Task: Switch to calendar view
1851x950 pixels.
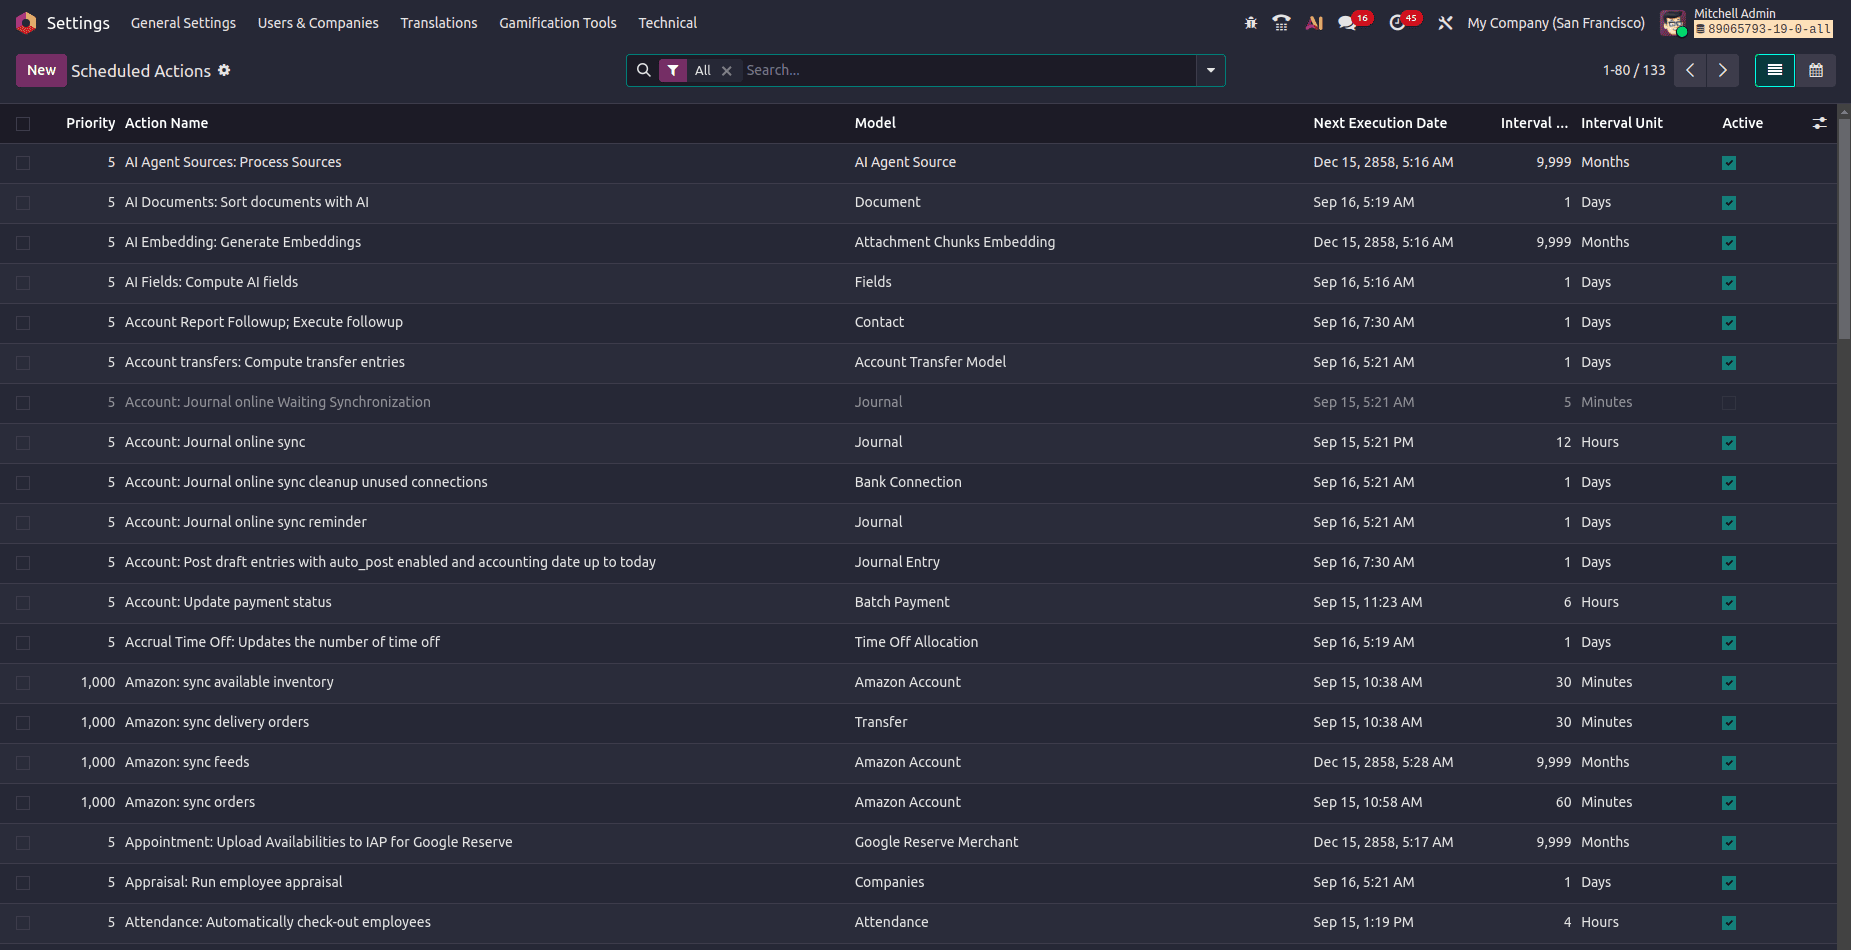Action: (1816, 70)
